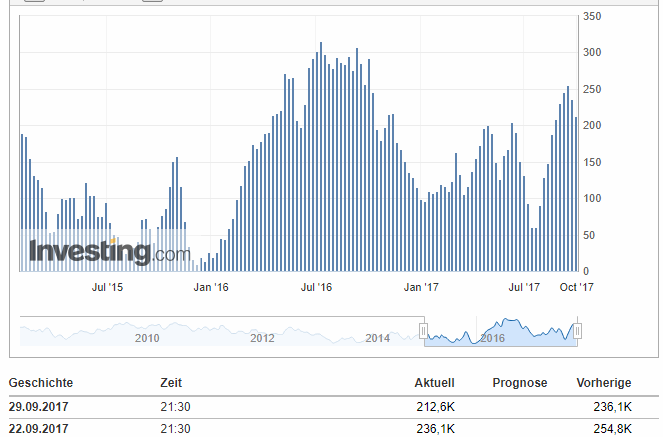Select the 212,6K actual value
This screenshot has width=663, height=437.
click(436, 407)
